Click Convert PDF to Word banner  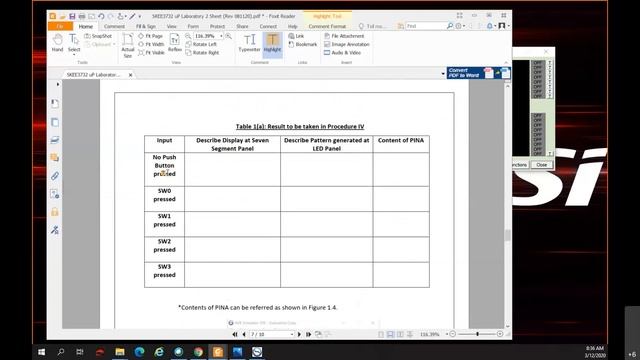[478, 73]
